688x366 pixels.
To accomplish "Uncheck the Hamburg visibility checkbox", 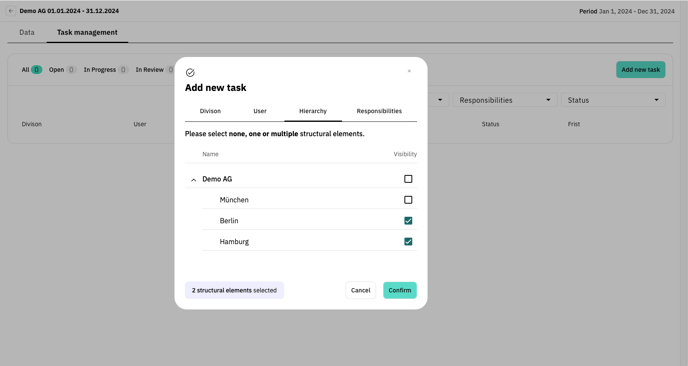I will coord(408,242).
